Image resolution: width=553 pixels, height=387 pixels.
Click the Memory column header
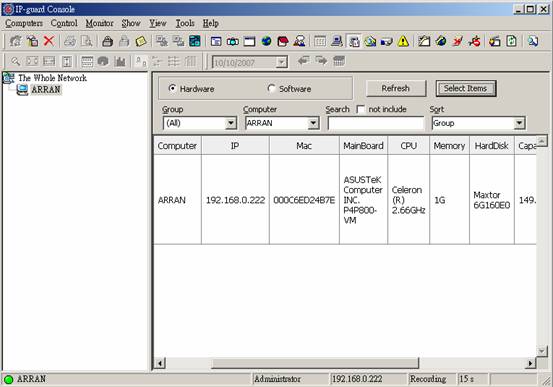tap(449, 146)
